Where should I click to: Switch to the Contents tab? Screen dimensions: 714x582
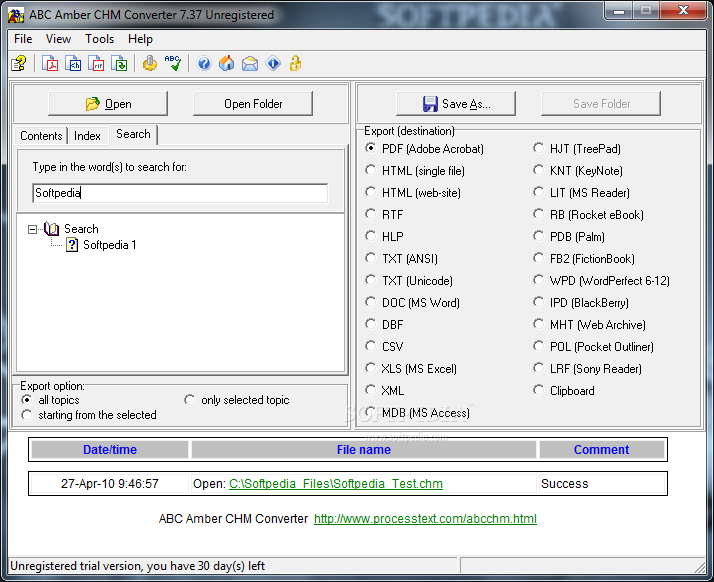41,136
